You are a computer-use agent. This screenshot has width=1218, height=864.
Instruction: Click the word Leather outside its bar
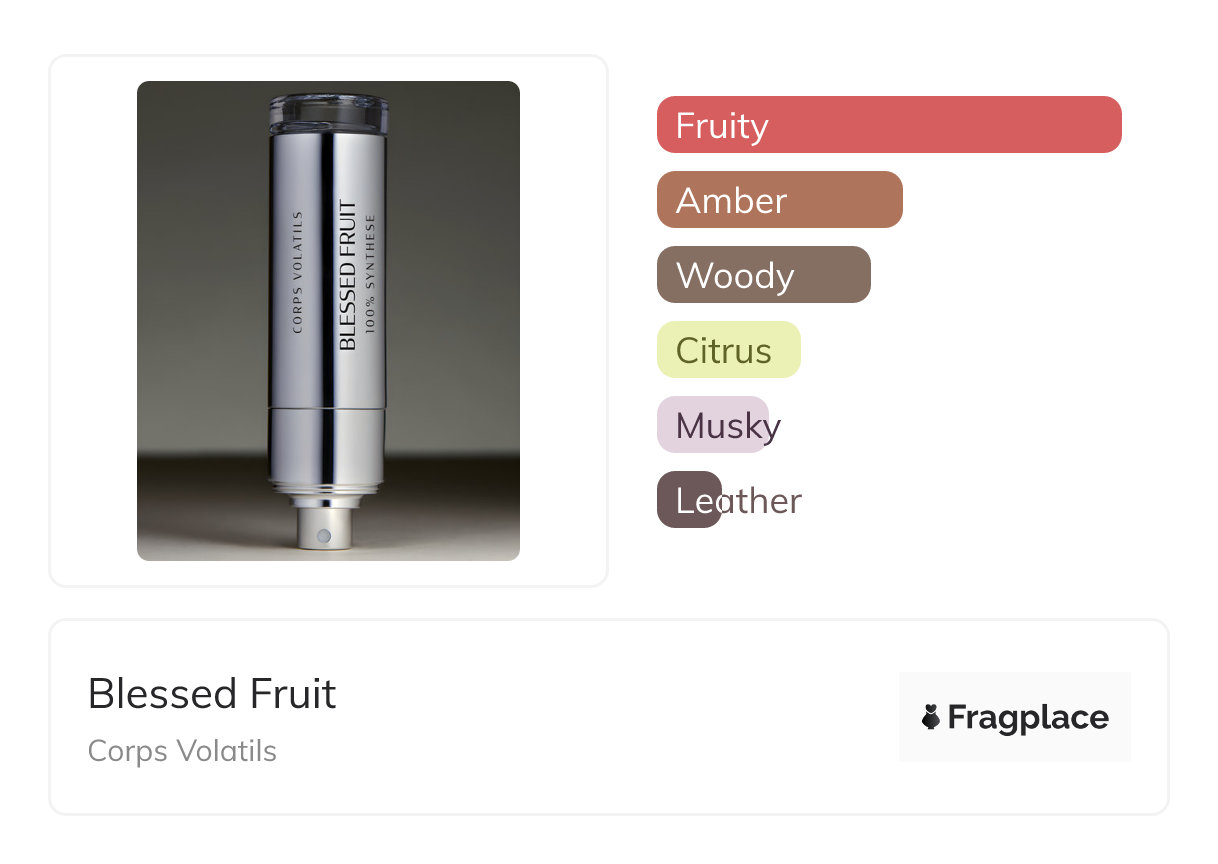(x=765, y=501)
